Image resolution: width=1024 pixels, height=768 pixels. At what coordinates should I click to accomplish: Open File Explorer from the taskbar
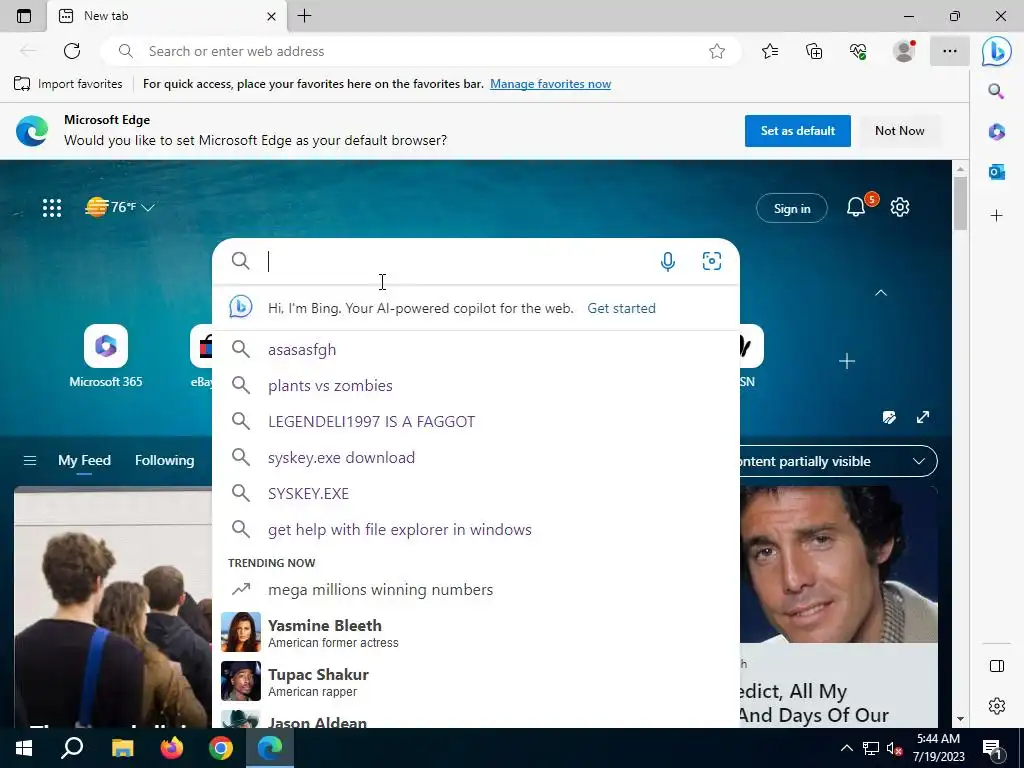(x=122, y=748)
